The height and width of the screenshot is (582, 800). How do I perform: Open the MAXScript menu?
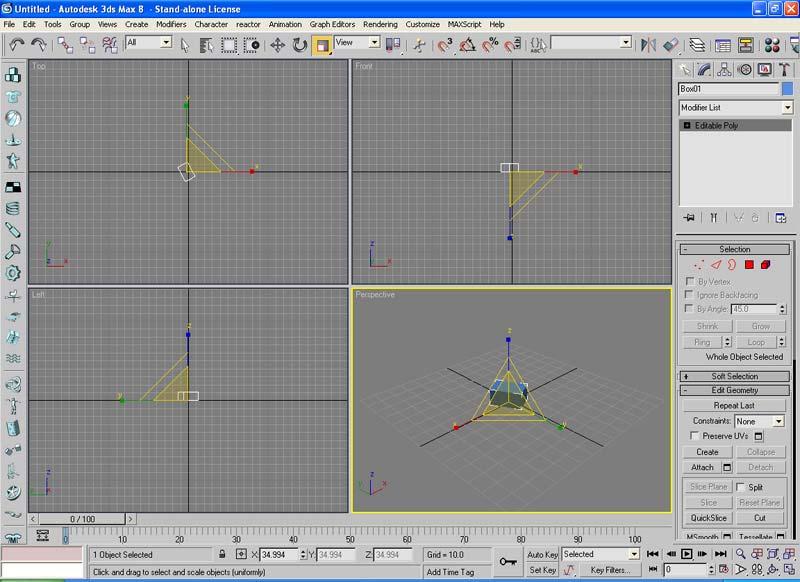pos(464,24)
